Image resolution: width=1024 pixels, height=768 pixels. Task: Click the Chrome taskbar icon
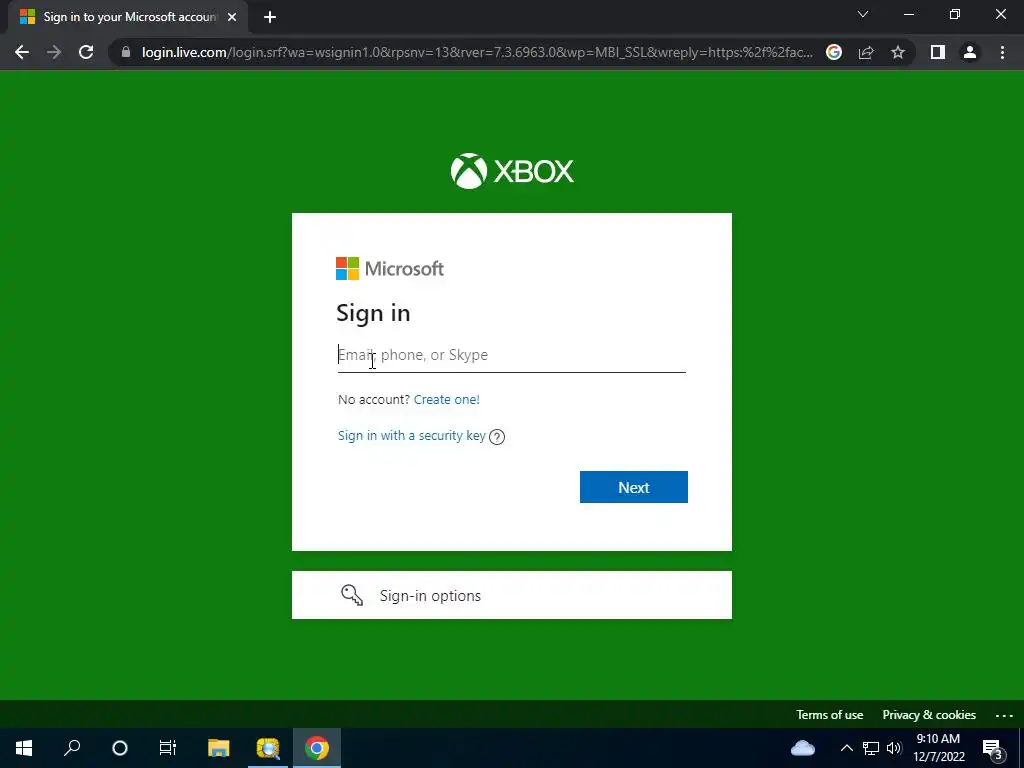317,748
